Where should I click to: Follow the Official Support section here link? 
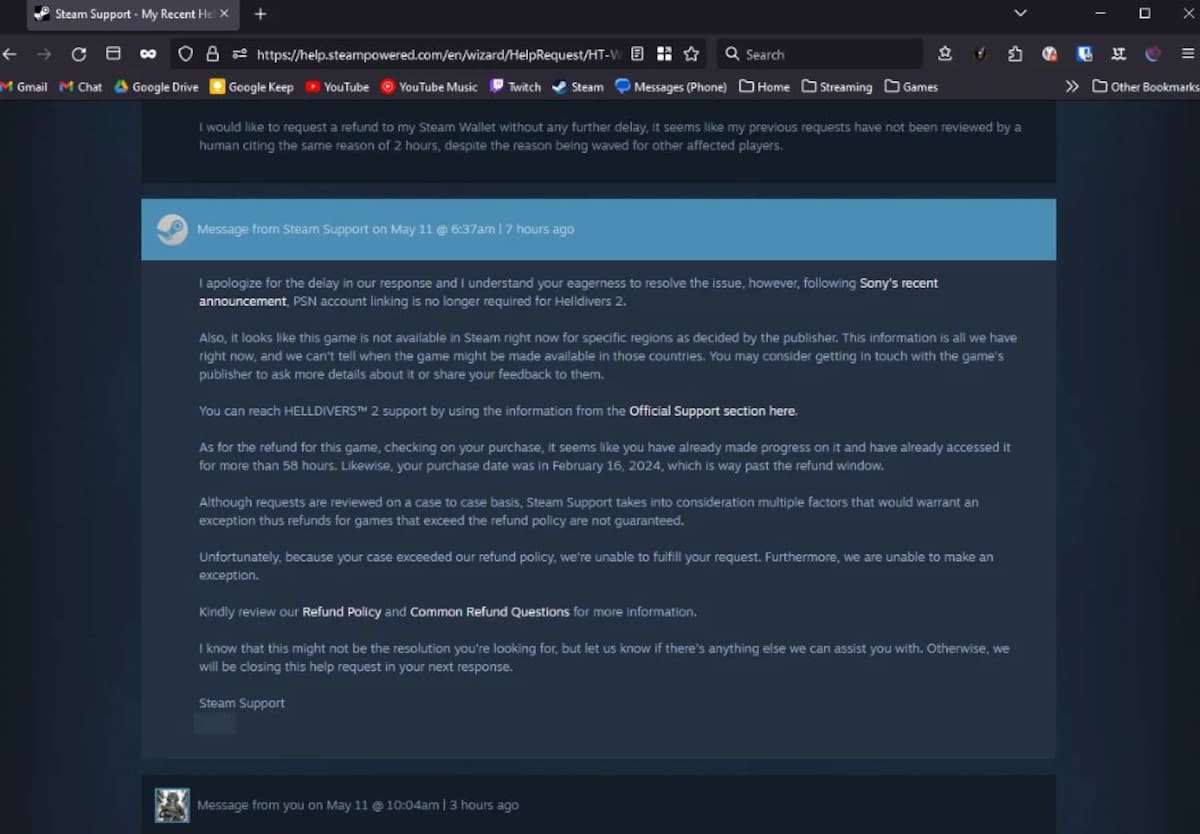tap(713, 411)
